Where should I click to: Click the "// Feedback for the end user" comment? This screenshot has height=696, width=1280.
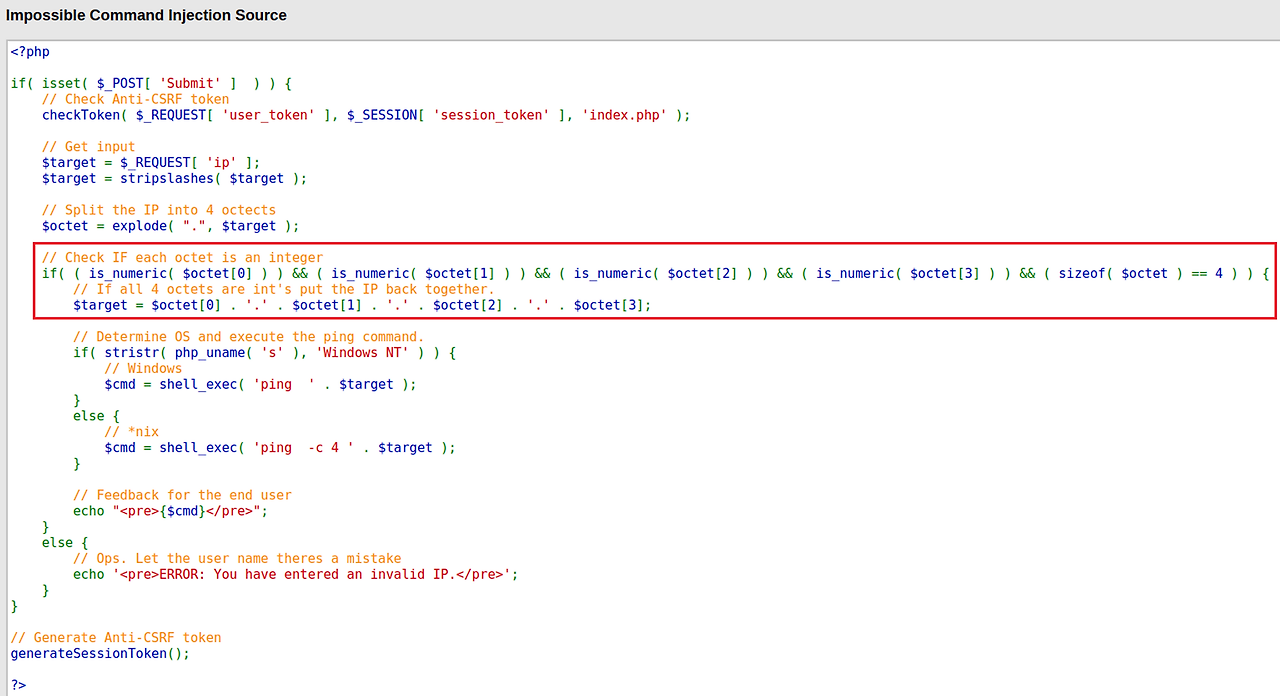point(183,495)
